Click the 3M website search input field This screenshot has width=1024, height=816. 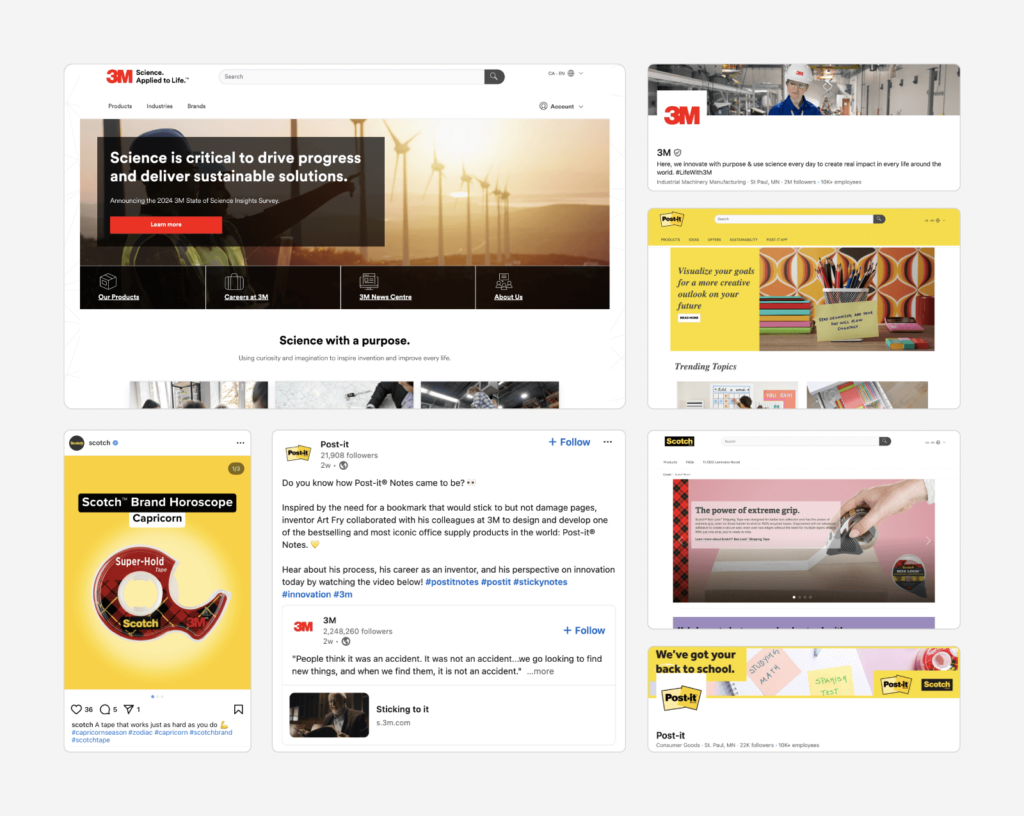[352, 76]
